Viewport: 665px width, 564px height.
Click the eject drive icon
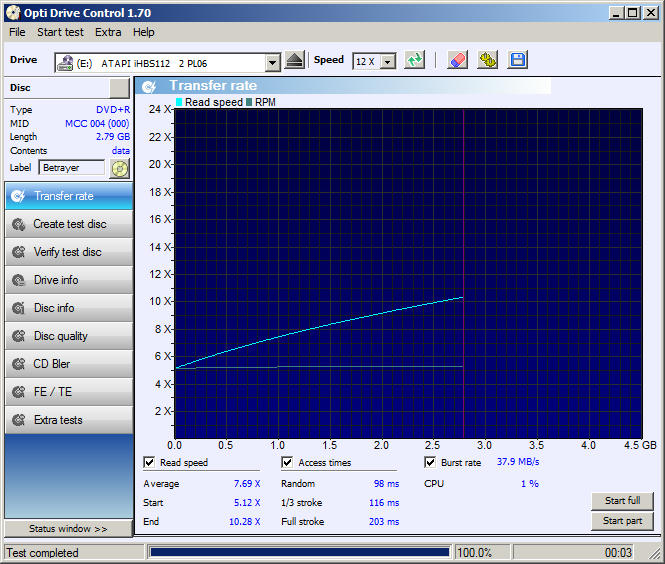click(294, 60)
